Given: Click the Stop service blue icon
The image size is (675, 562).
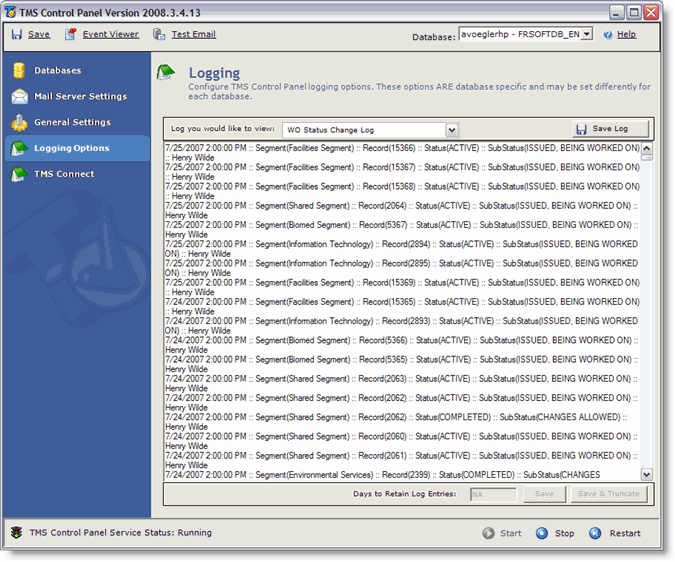Looking at the screenshot, I should click(542, 533).
